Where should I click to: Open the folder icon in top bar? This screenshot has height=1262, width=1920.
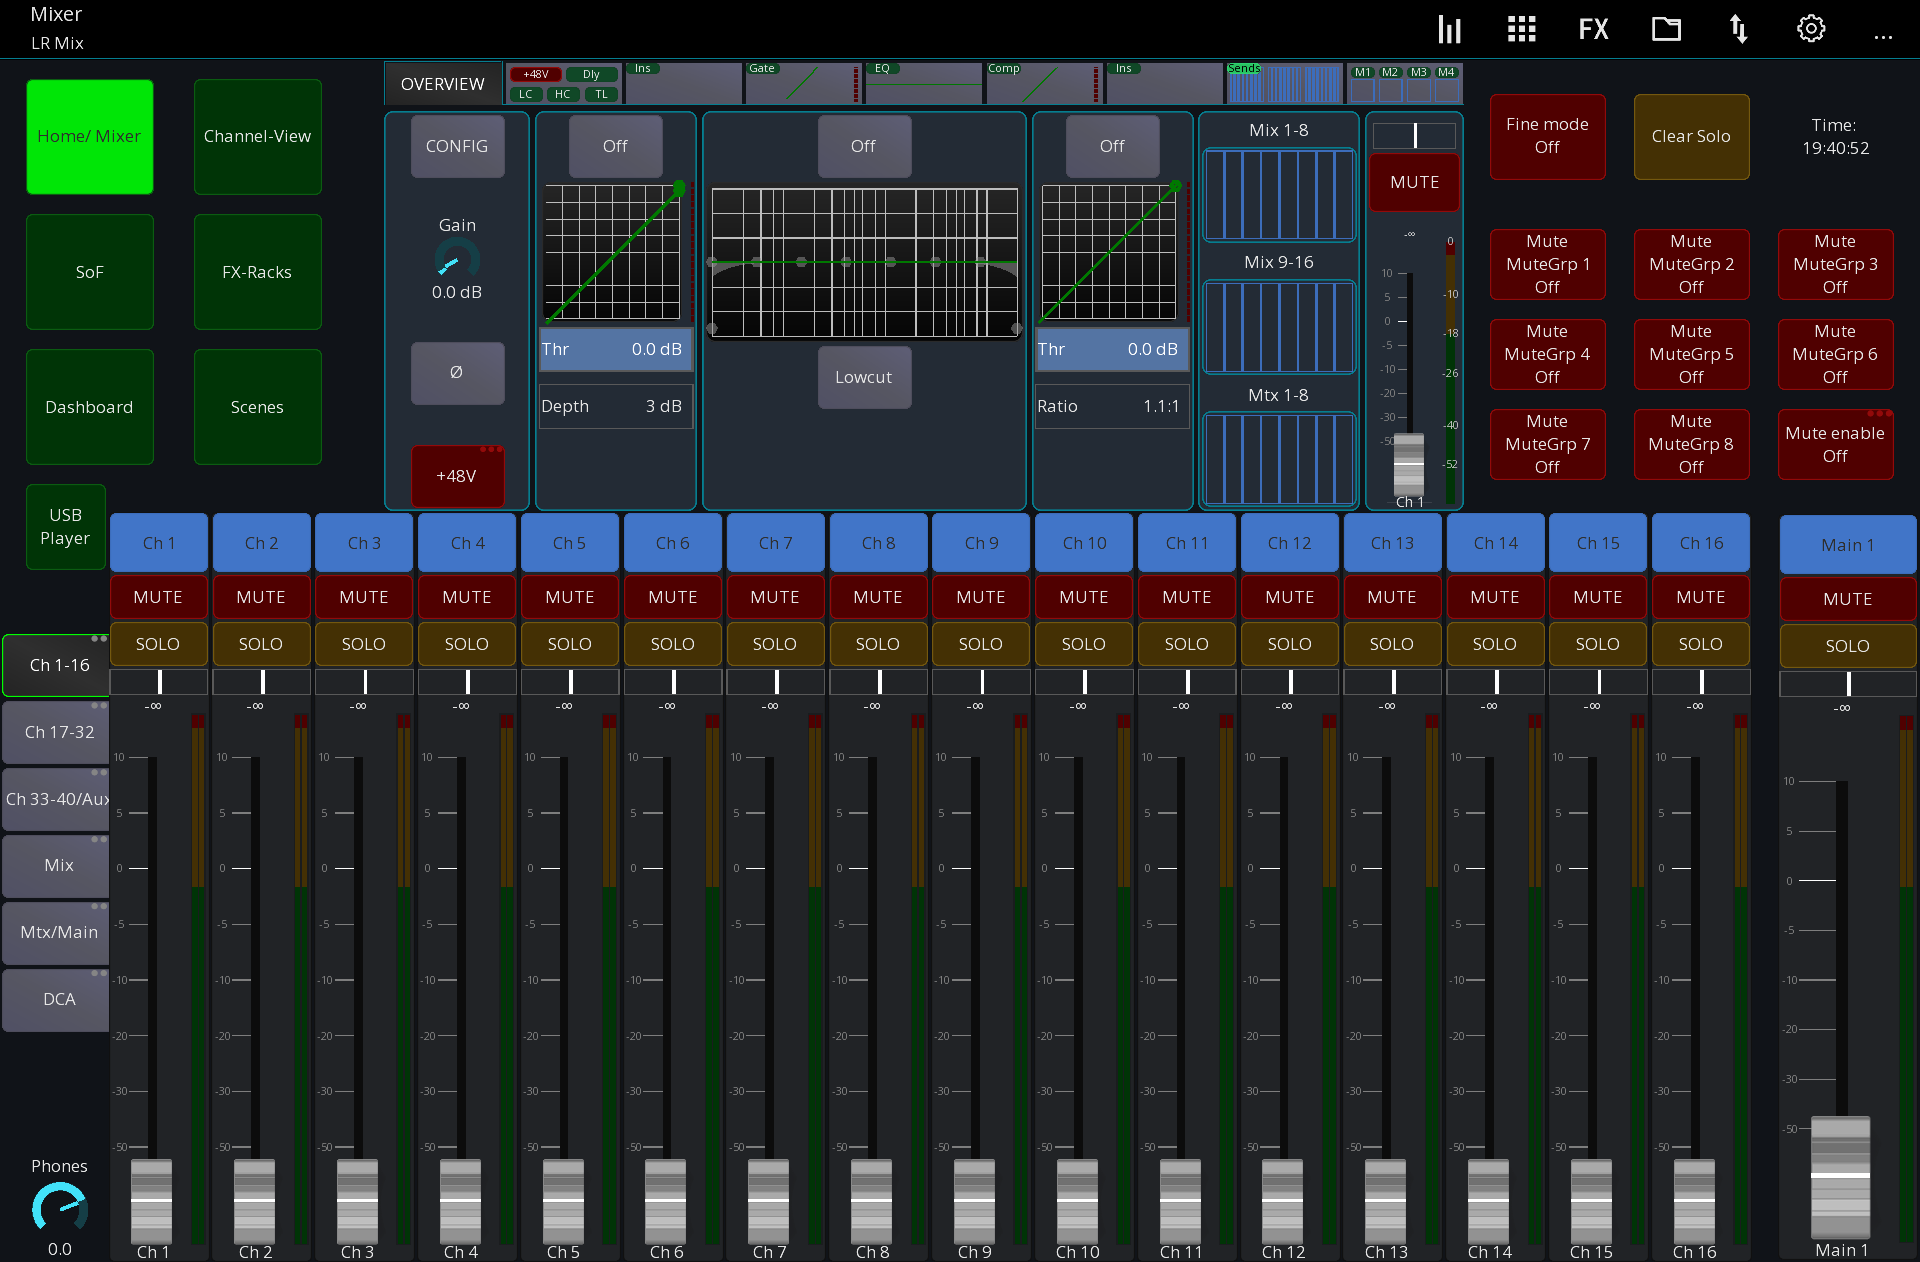click(x=1666, y=29)
